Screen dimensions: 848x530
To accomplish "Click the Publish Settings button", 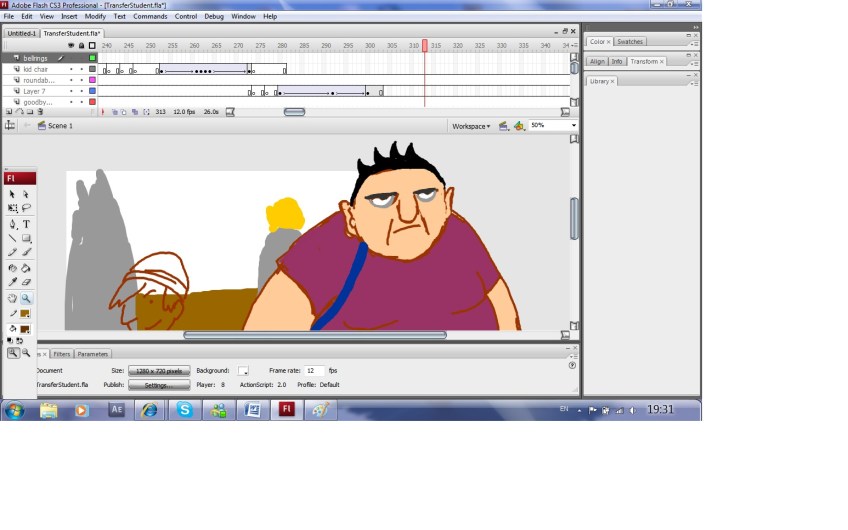I will coord(159,384).
